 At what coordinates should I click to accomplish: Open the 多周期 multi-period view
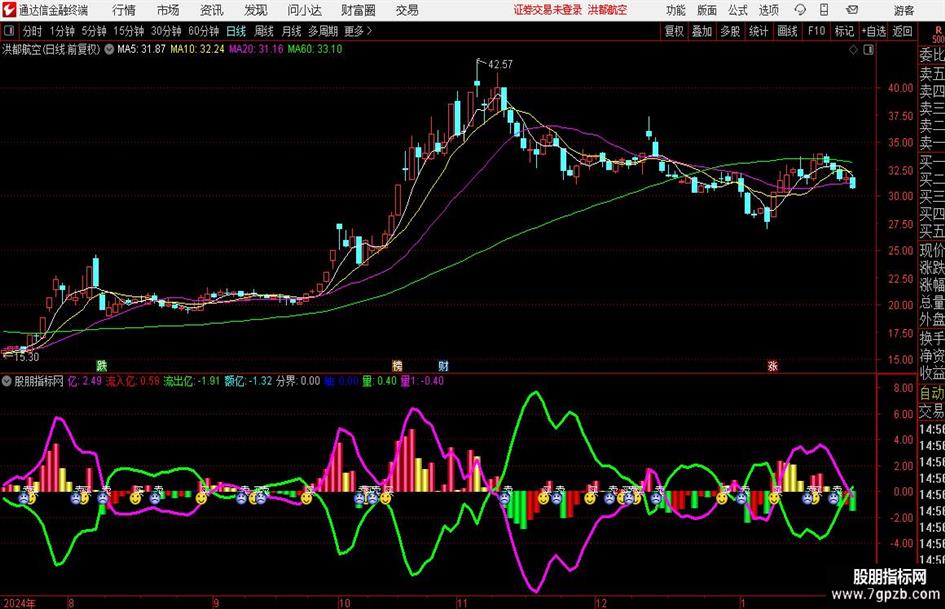pos(323,31)
